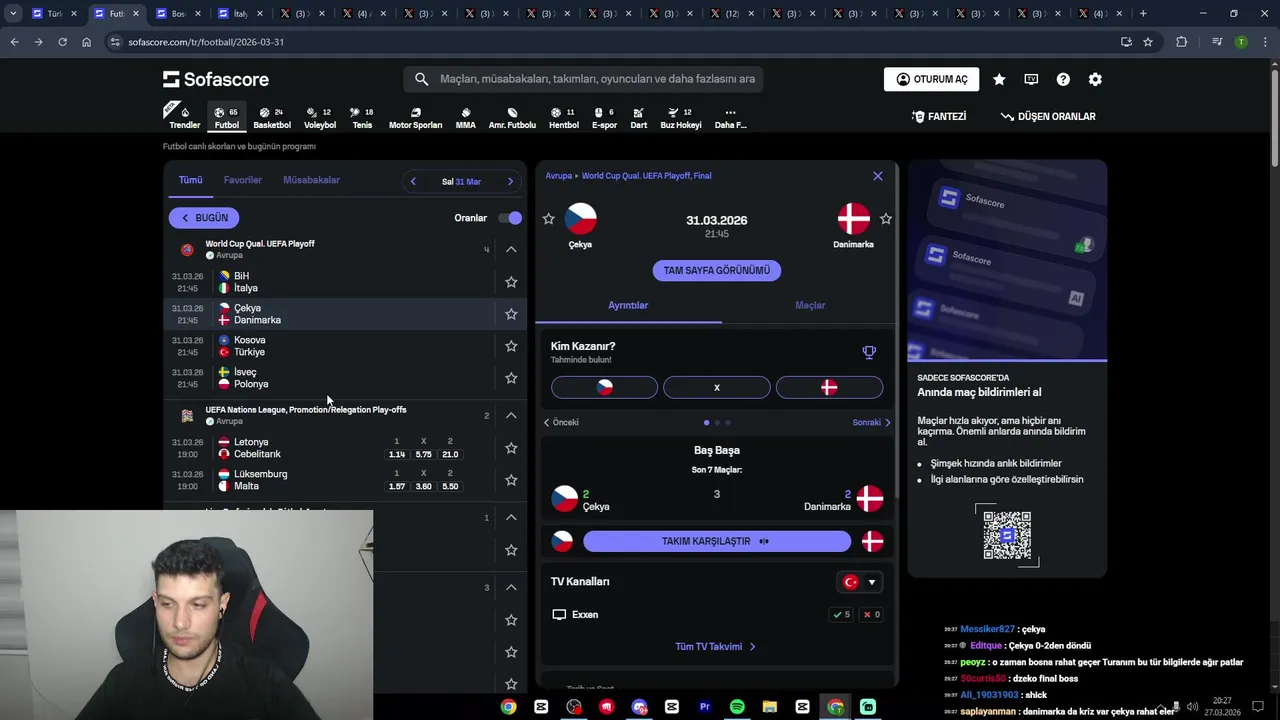Select the Voleybol sport icon
1280x720 pixels.
(320, 118)
